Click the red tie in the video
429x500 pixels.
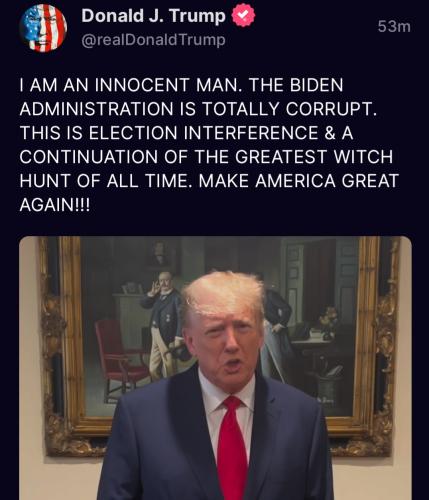233,448
